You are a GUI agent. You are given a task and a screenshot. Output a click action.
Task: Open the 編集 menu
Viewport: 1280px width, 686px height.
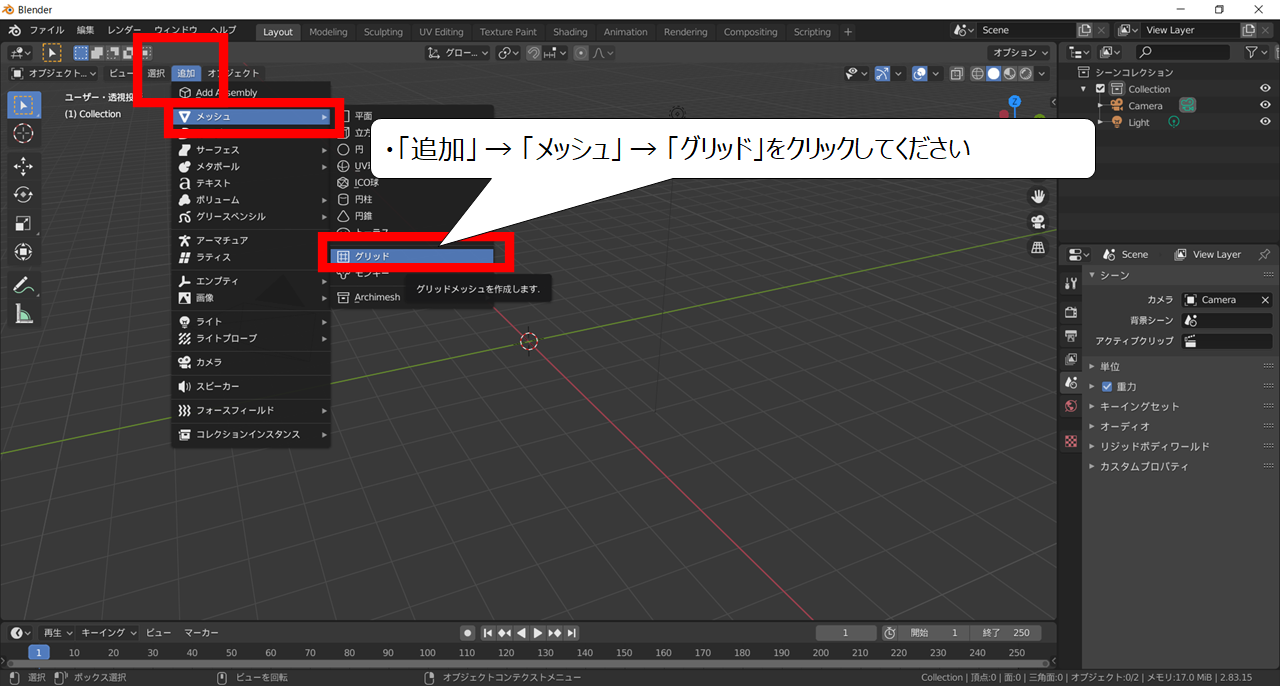(86, 30)
